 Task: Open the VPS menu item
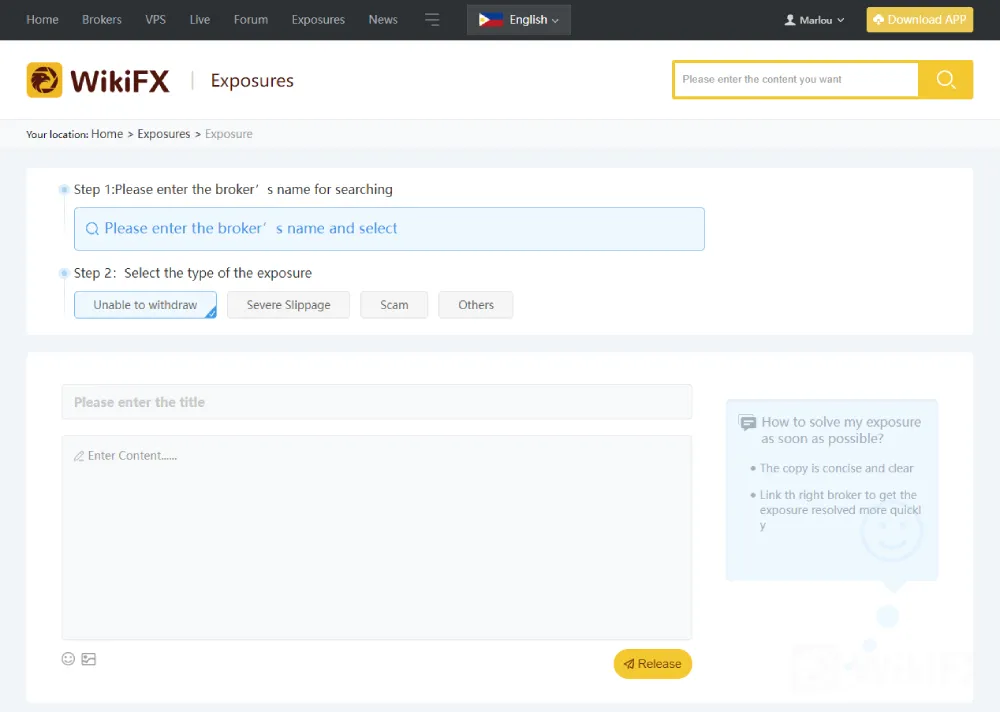pos(156,20)
